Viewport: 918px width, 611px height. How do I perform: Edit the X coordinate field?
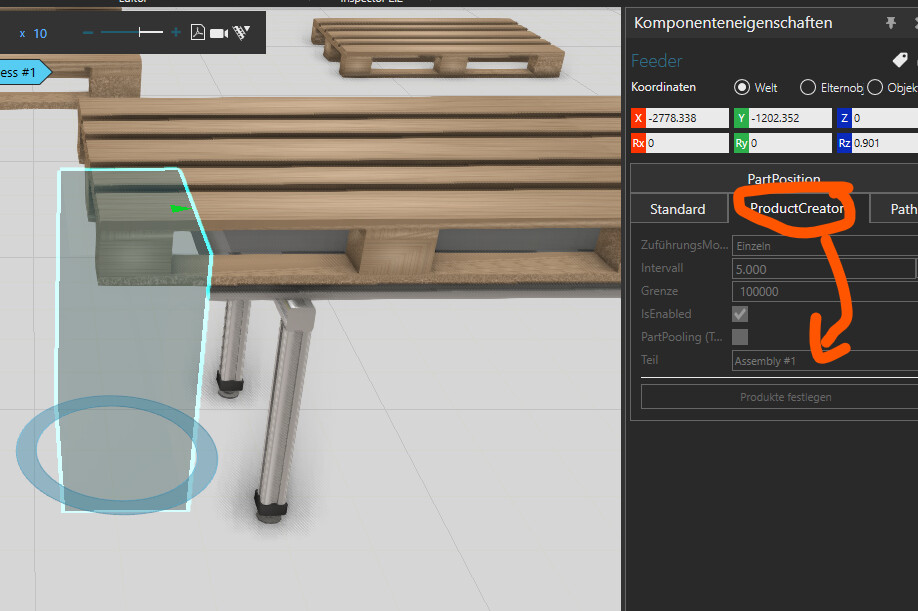pyautogui.click(x=687, y=118)
